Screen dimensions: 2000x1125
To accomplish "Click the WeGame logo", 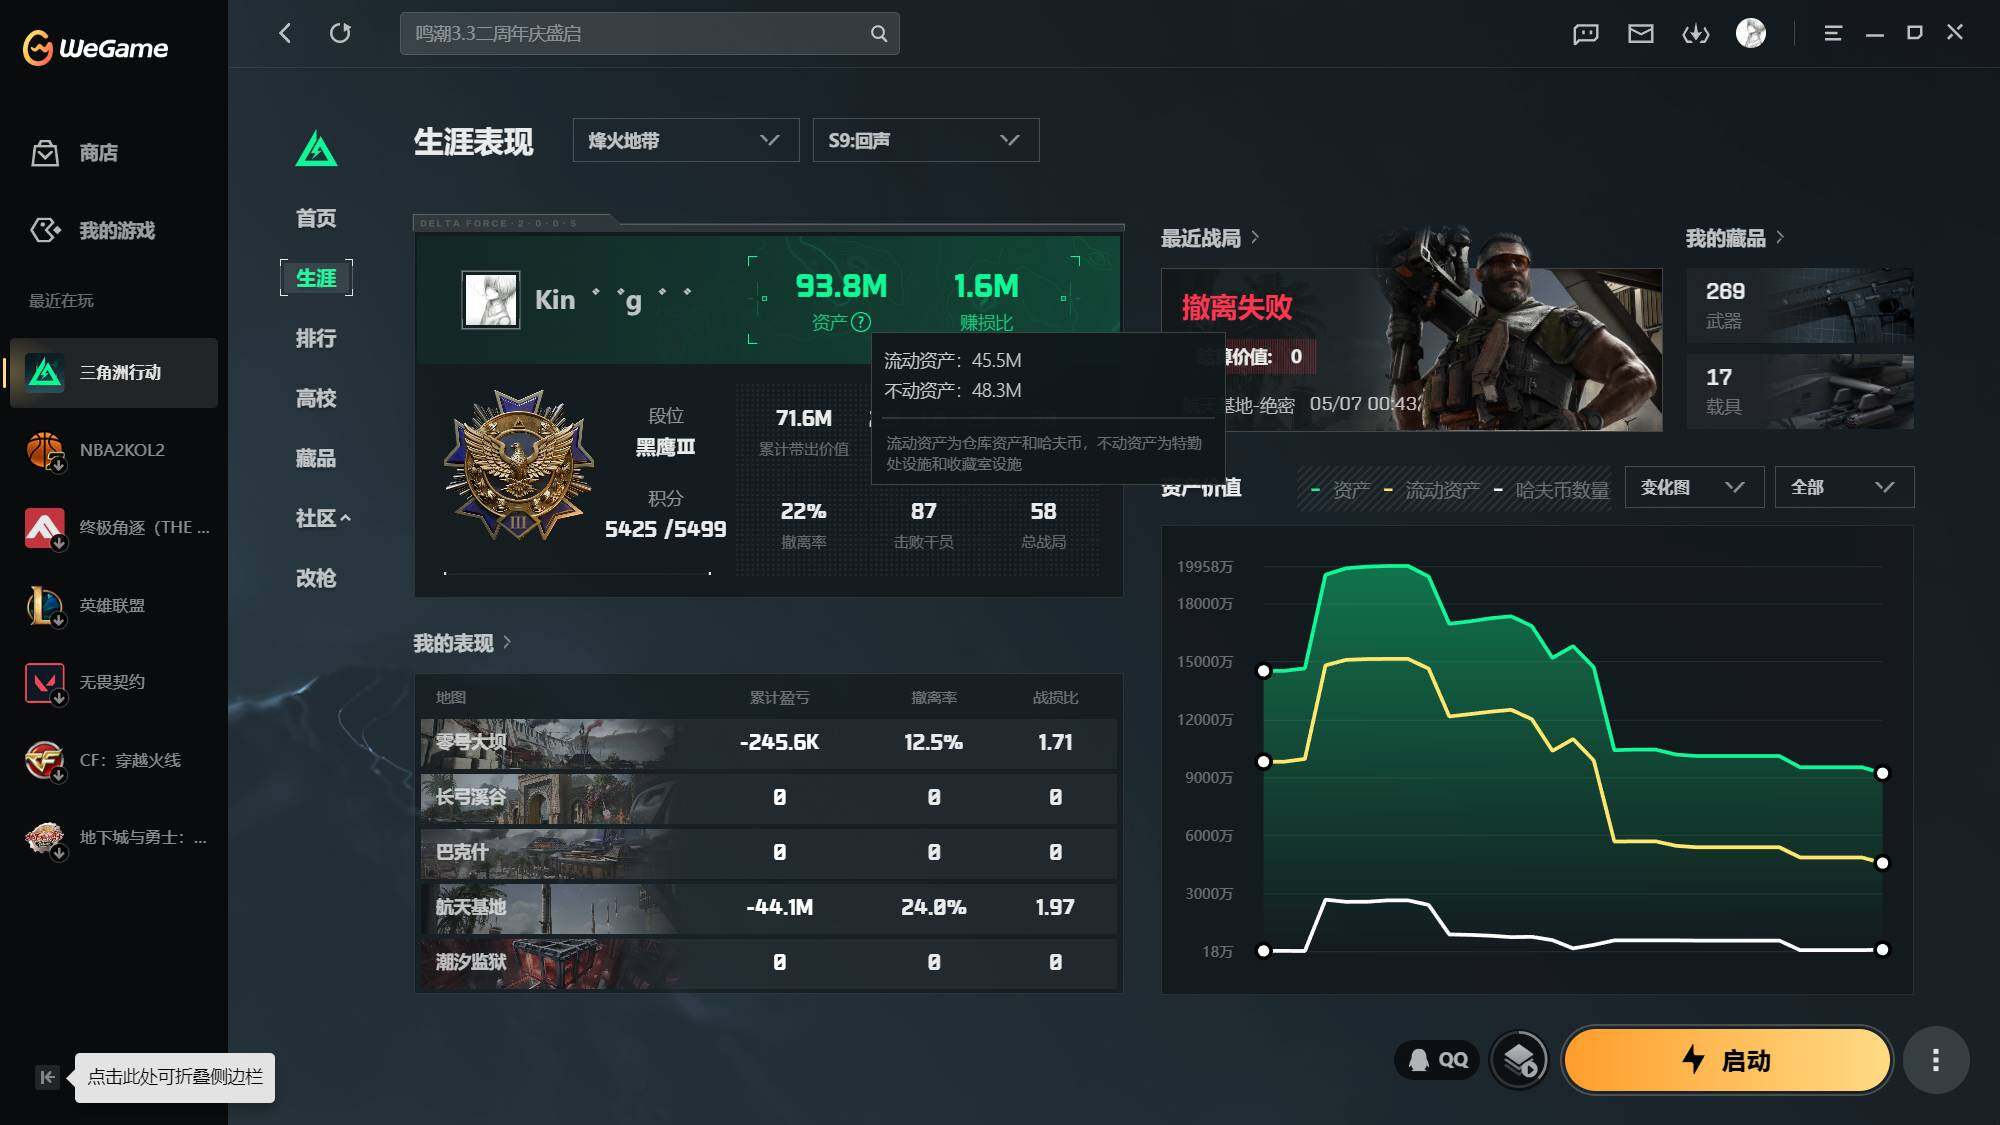I will point(95,47).
